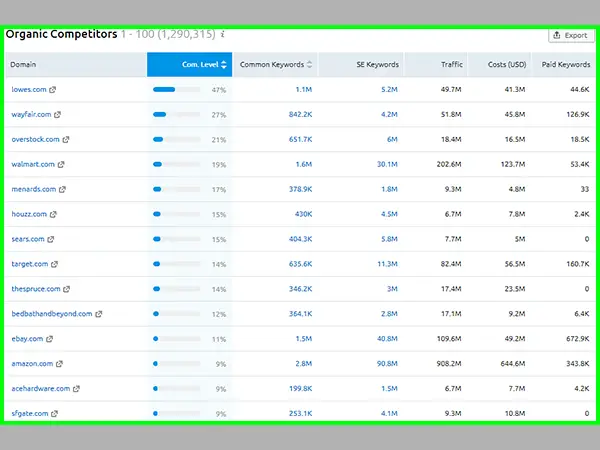This screenshot has height=450, width=600.
Task: Open walmart.com common keywords 1.6M
Action: coord(303,164)
